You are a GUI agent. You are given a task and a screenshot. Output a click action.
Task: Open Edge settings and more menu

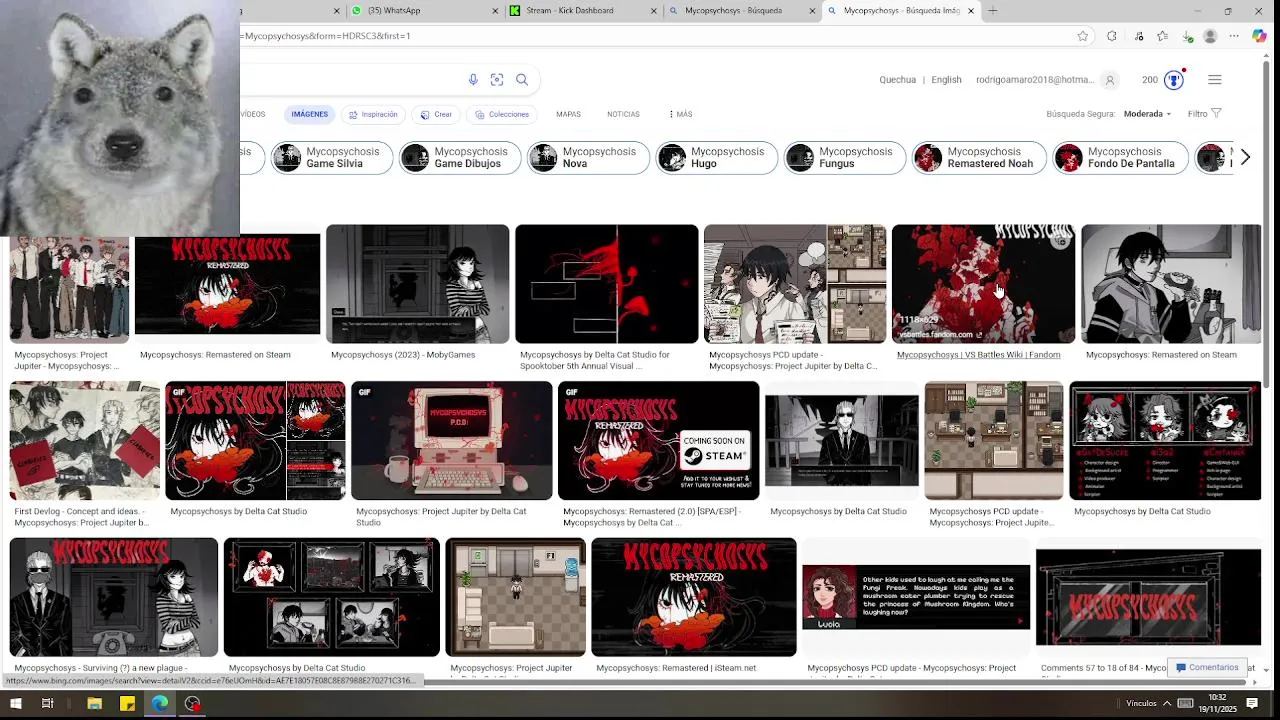tap(1234, 36)
